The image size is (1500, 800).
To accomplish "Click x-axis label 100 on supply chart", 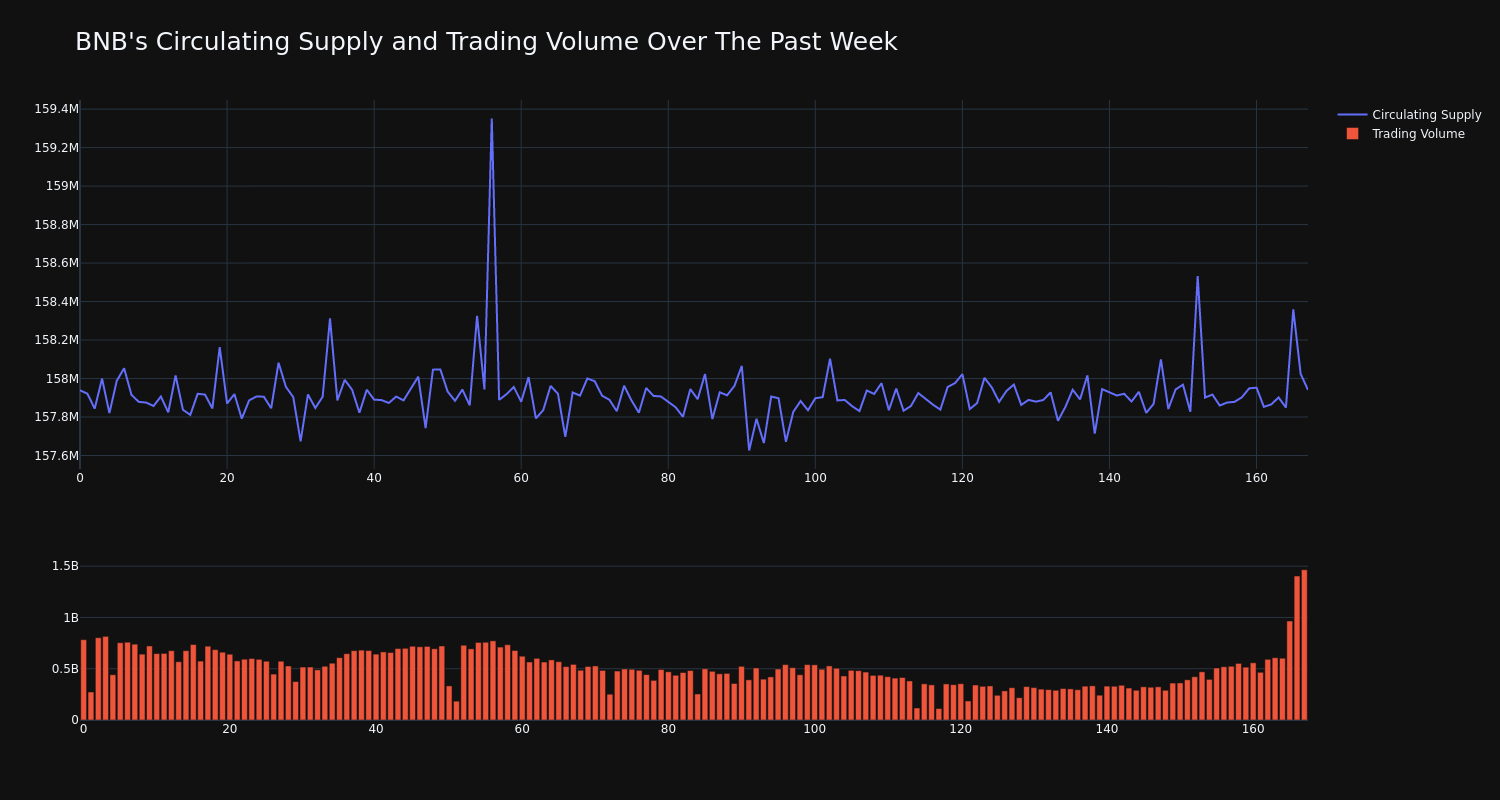I will [815, 478].
